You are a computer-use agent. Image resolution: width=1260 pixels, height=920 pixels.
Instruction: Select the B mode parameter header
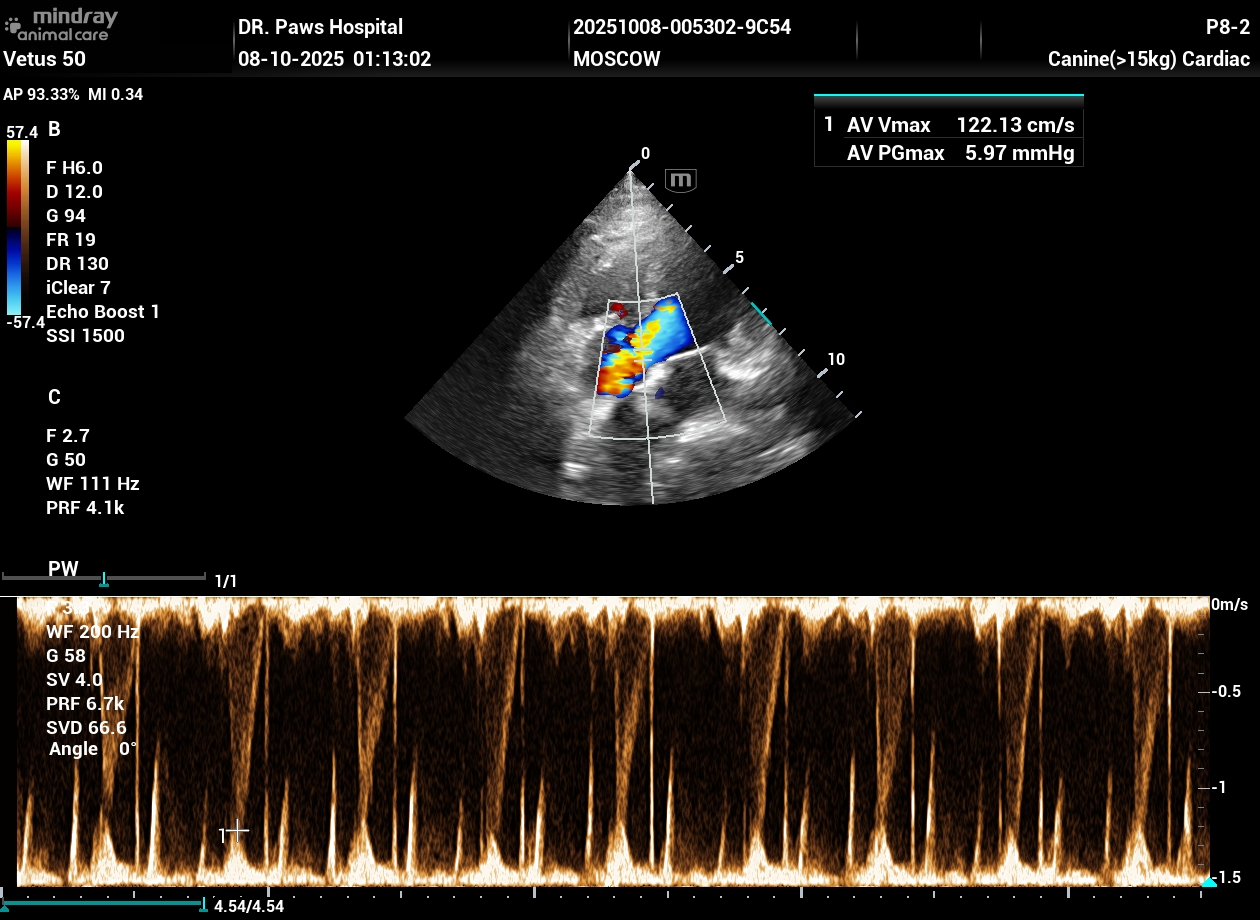point(54,129)
